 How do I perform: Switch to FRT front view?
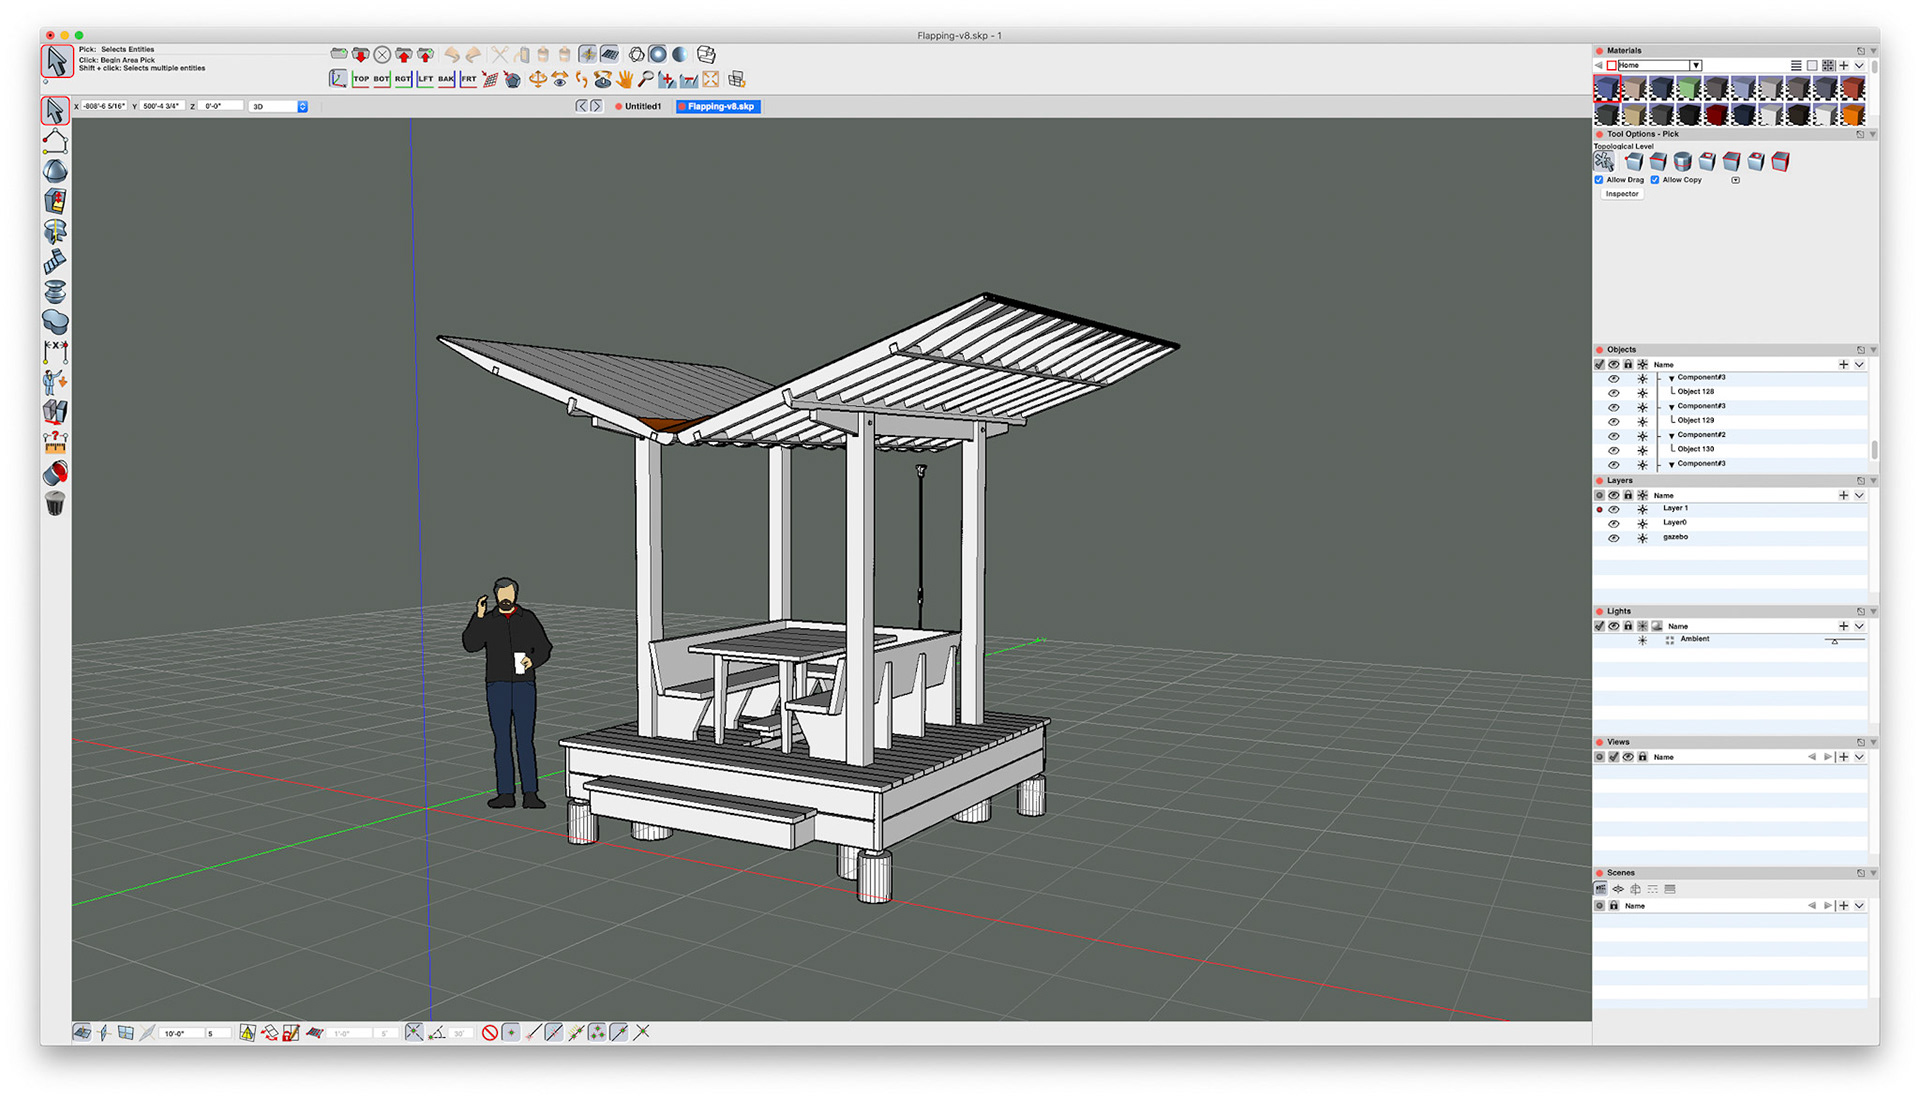[x=468, y=79]
